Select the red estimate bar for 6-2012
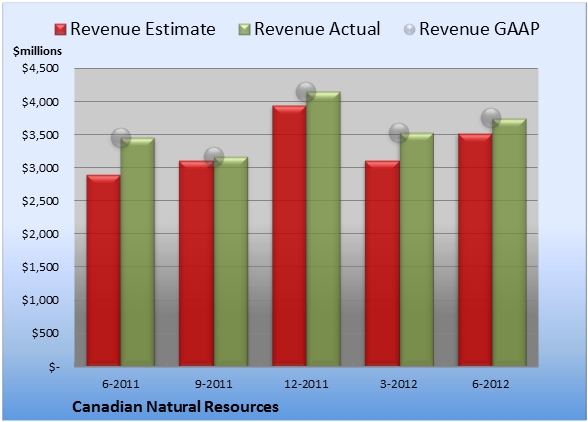The width and height of the screenshot is (588, 422). coord(475,250)
